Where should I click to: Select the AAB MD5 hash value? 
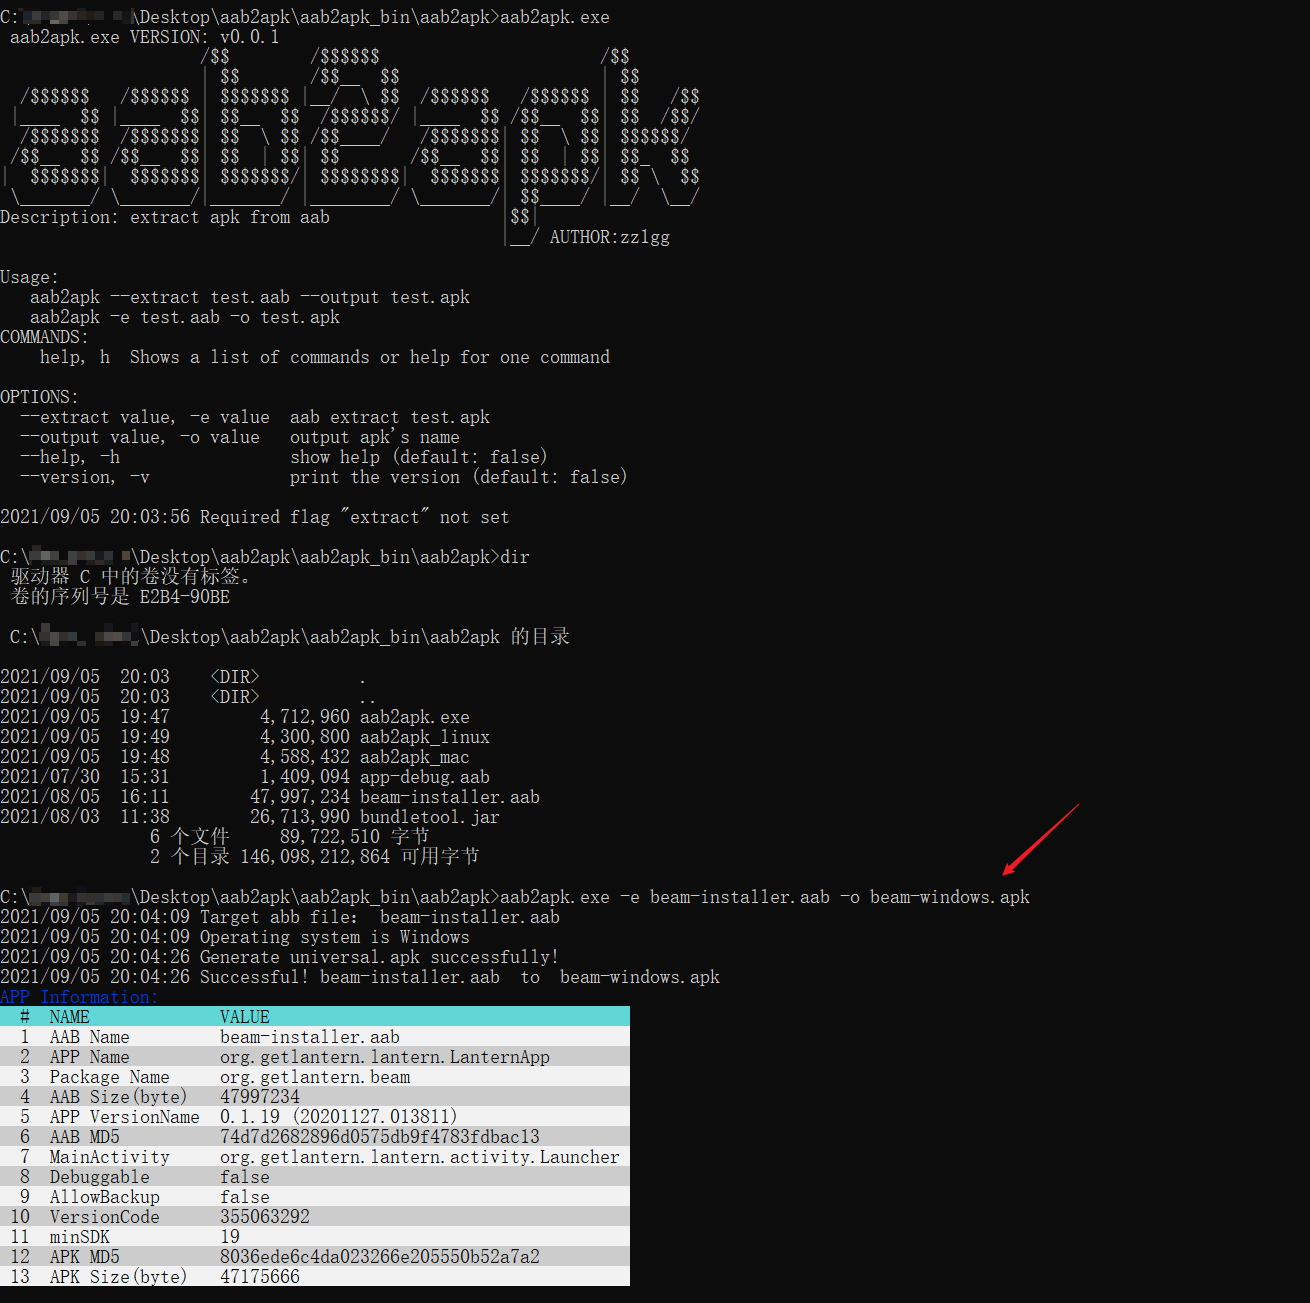[x=379, y=1137]
